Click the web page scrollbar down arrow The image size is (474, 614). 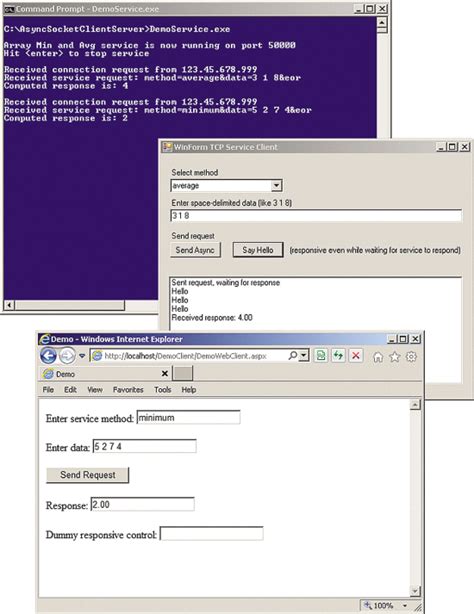click(x=415, y=591)
